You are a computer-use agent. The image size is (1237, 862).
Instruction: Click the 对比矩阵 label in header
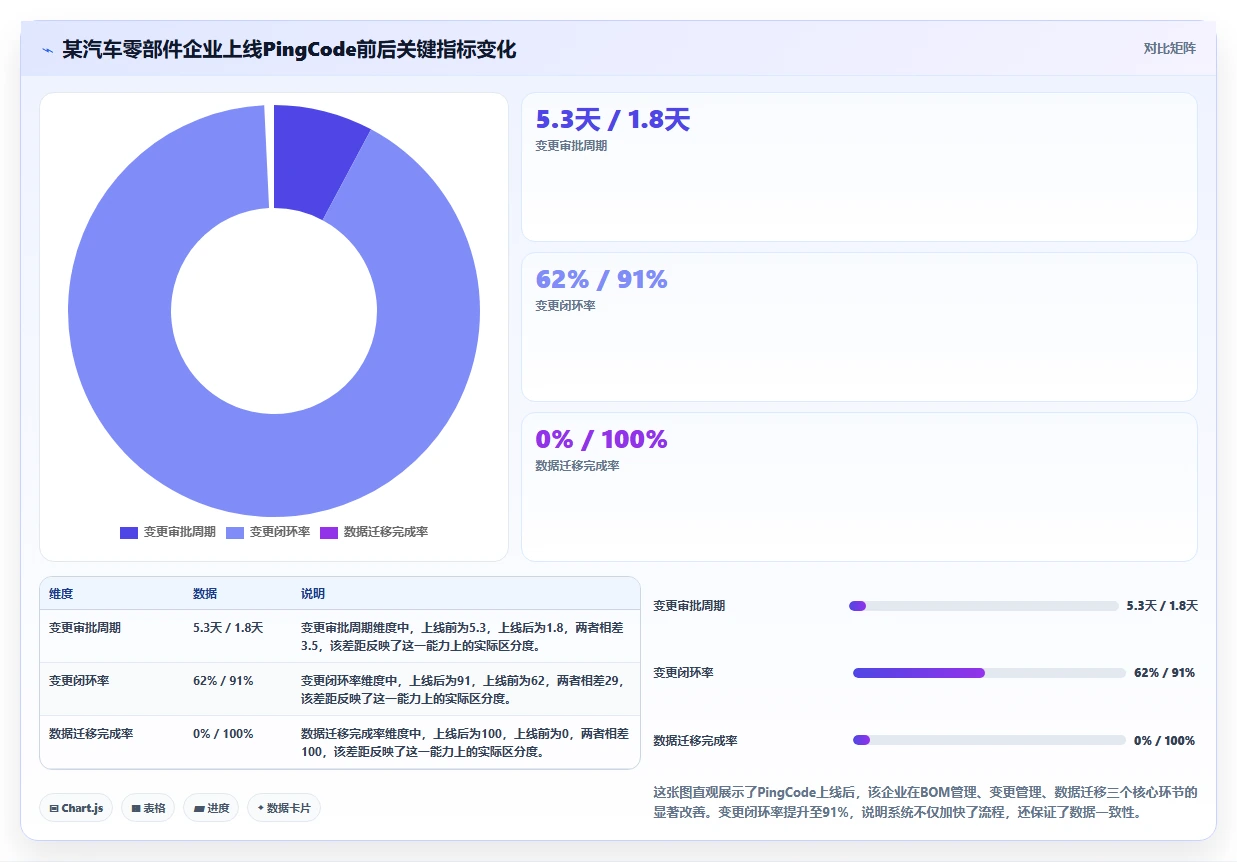(1169, 48)
